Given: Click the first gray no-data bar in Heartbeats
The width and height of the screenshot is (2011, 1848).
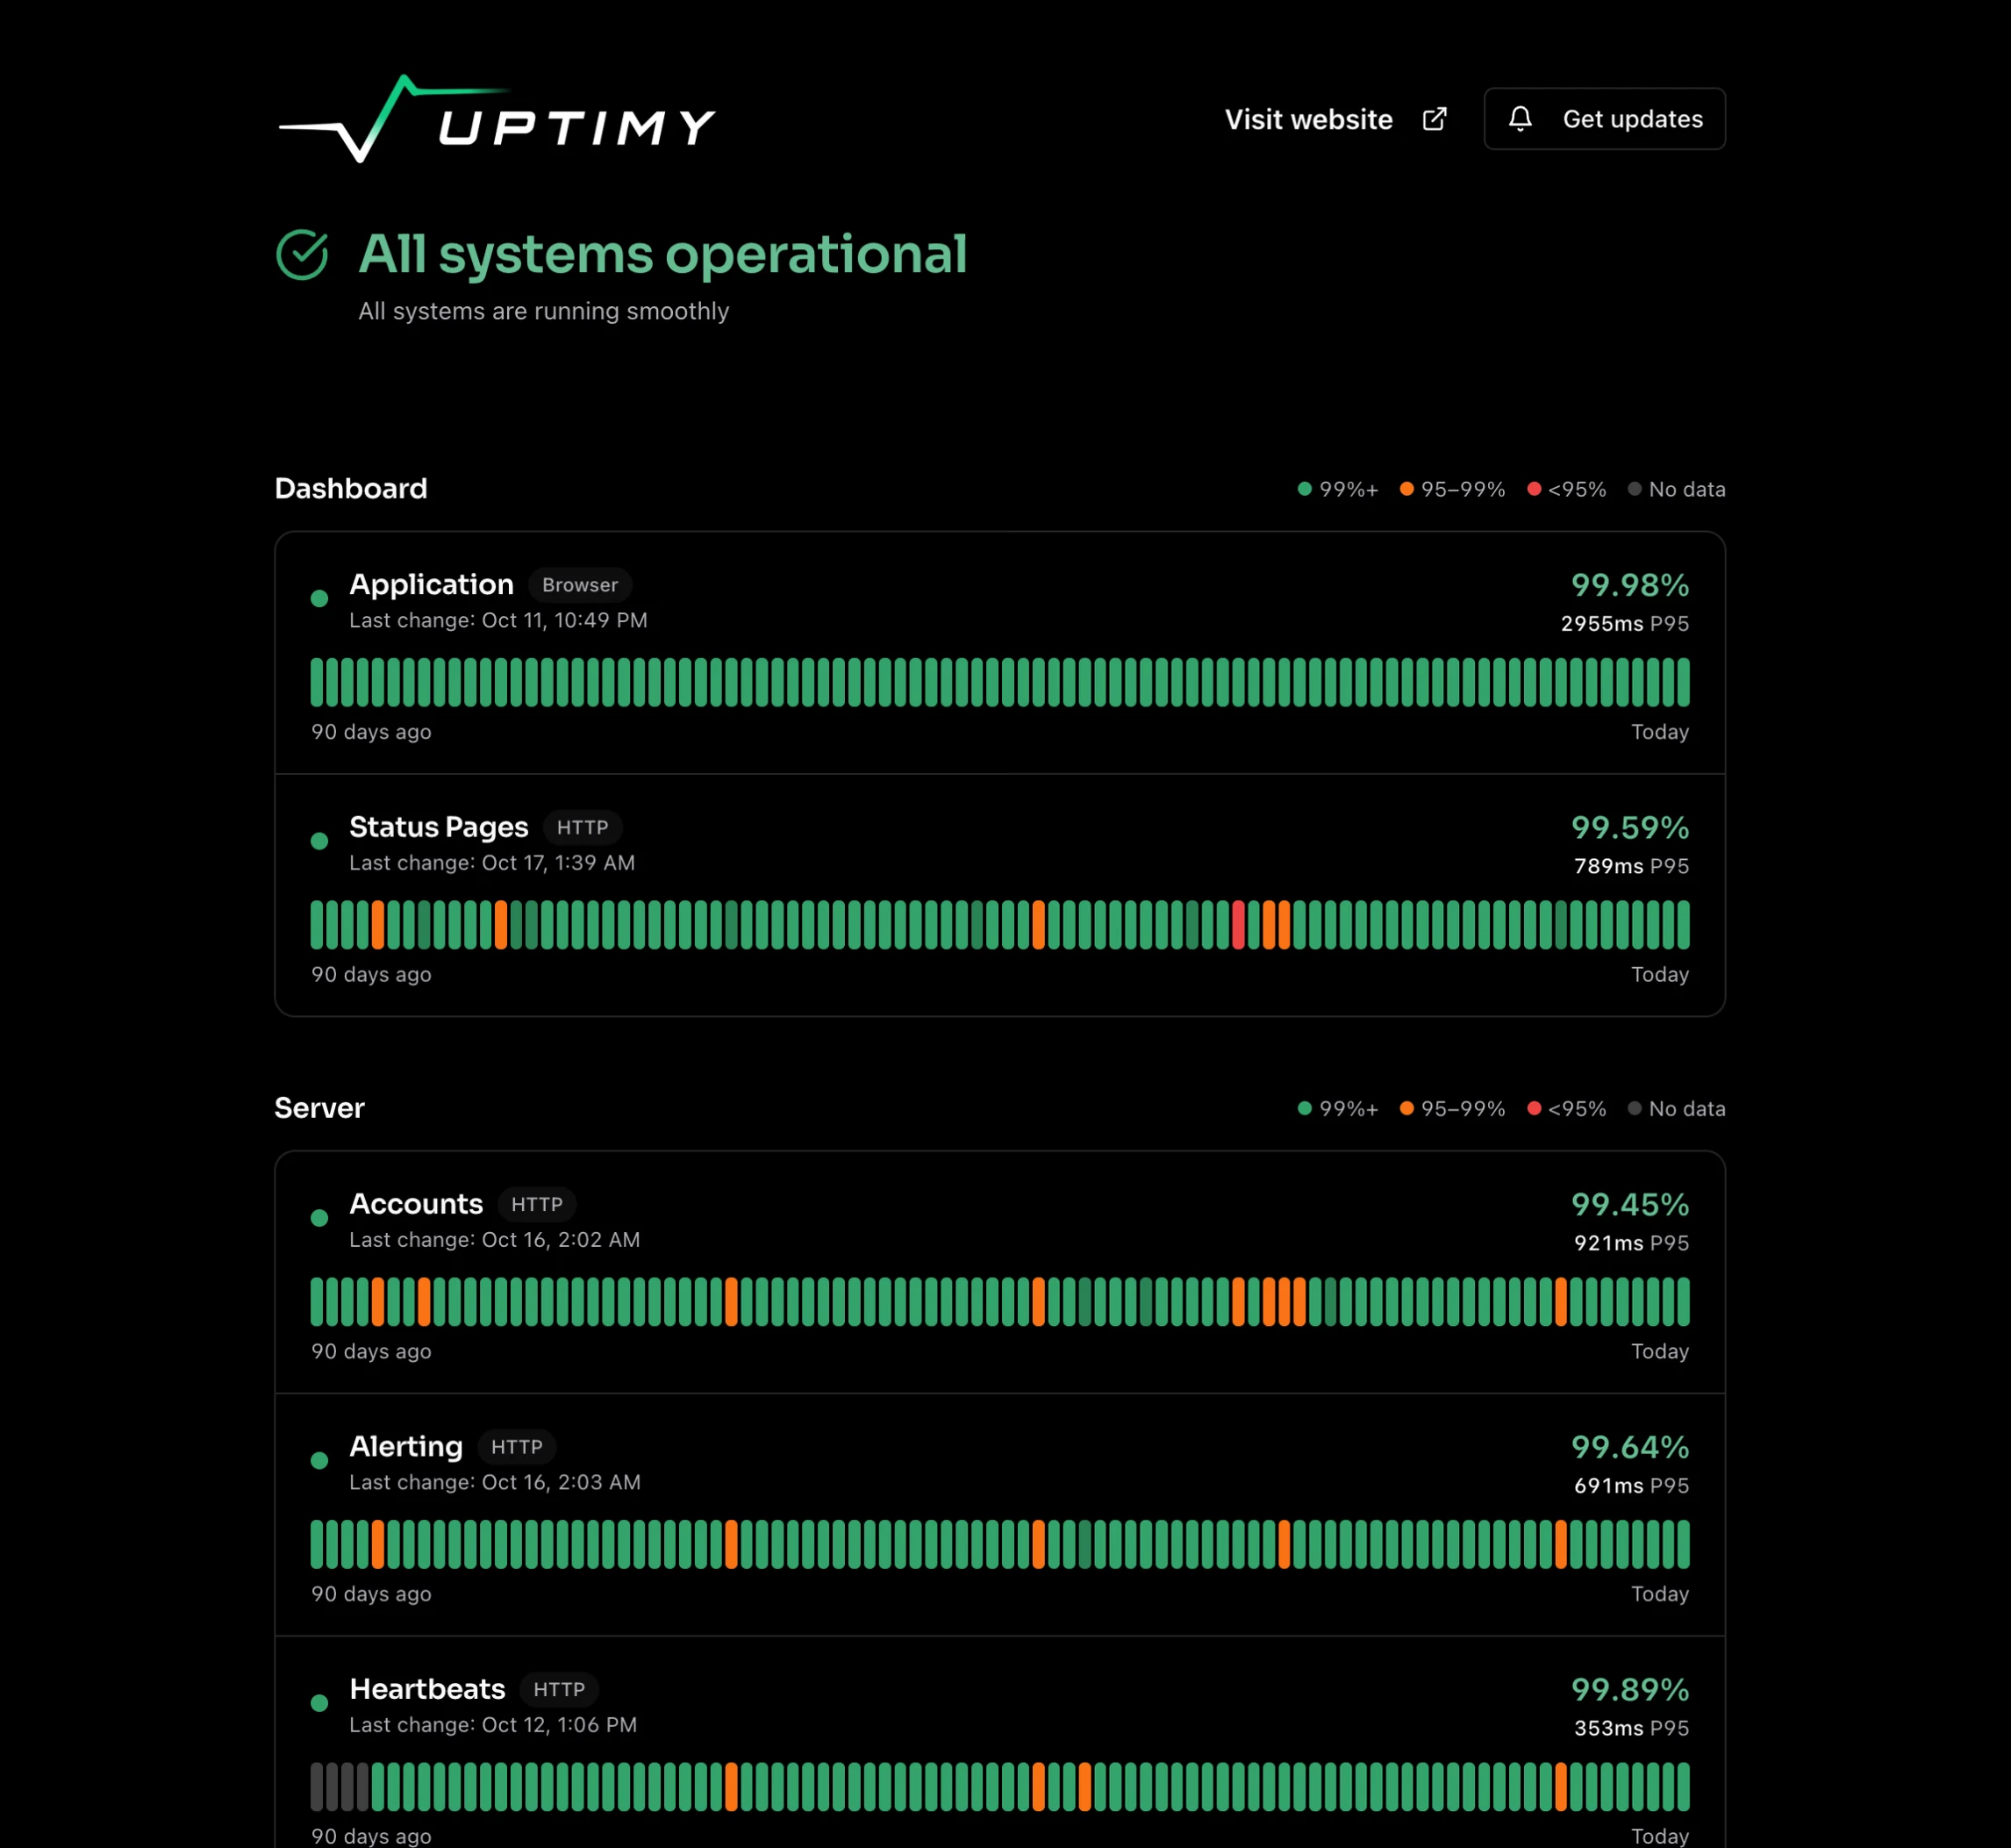Looking at the screenshot, I should tap(317, 1787).
